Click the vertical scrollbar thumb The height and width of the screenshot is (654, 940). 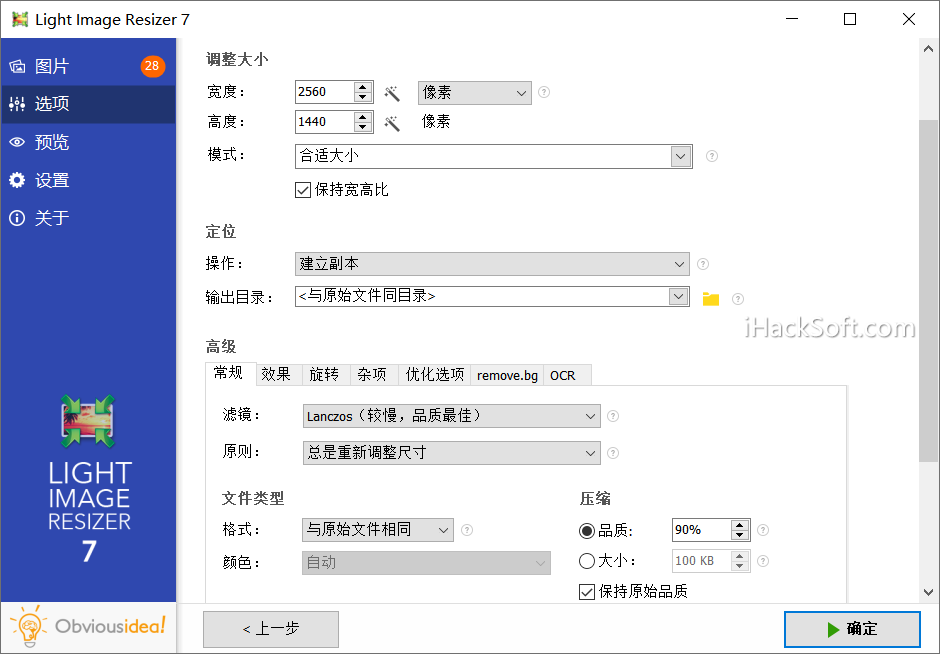click(x=928, y=291)
